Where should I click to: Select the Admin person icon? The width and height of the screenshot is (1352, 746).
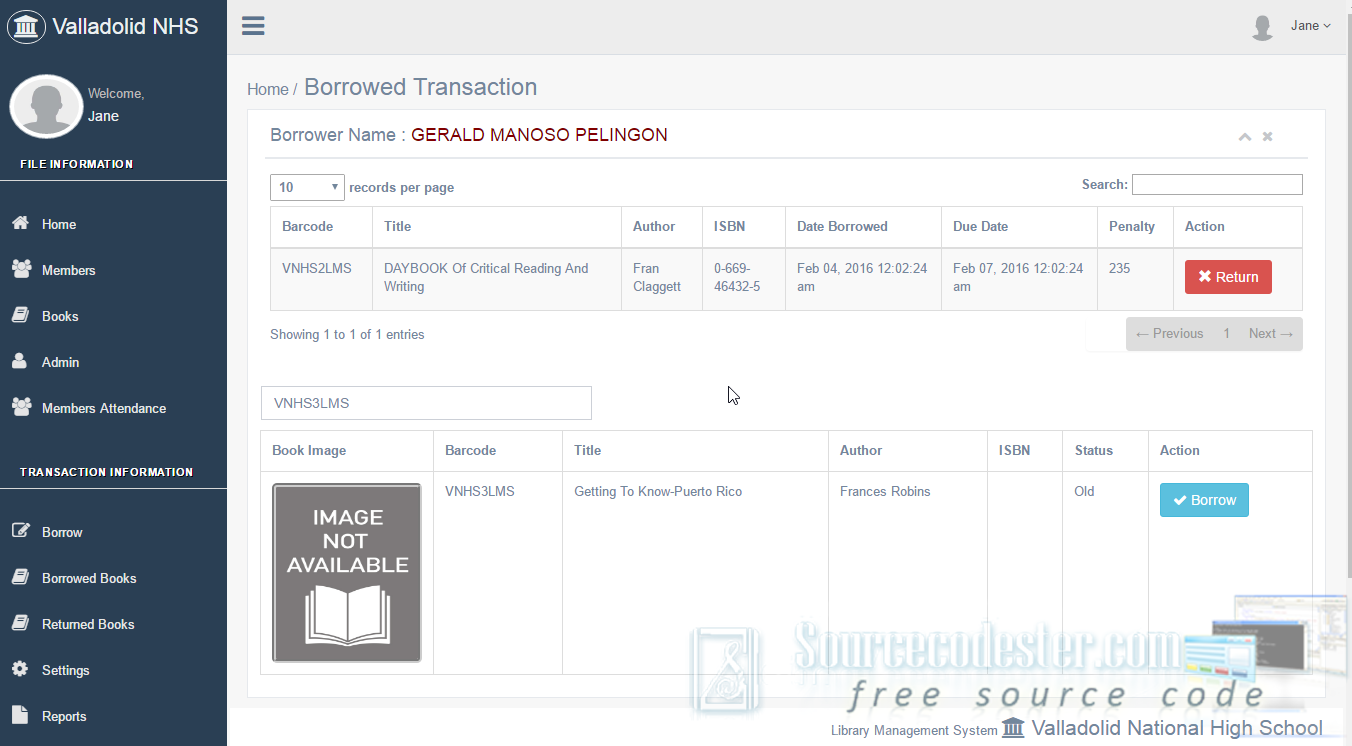click(x=21, y=362)
